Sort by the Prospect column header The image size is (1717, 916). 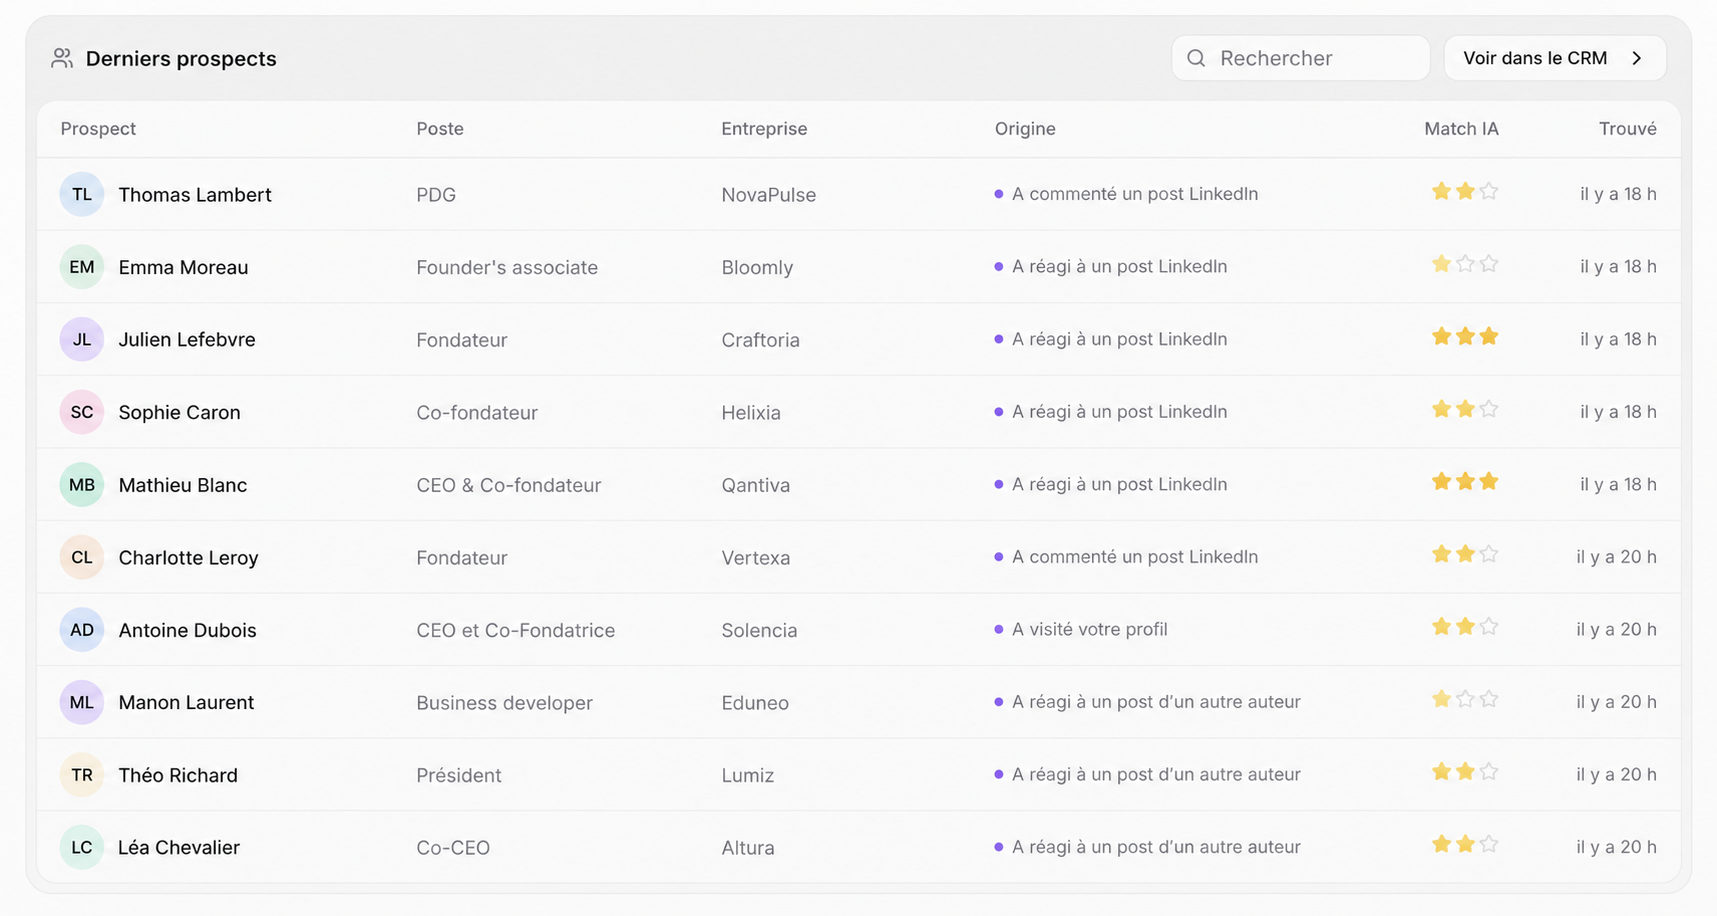click(x=98, y=129)
